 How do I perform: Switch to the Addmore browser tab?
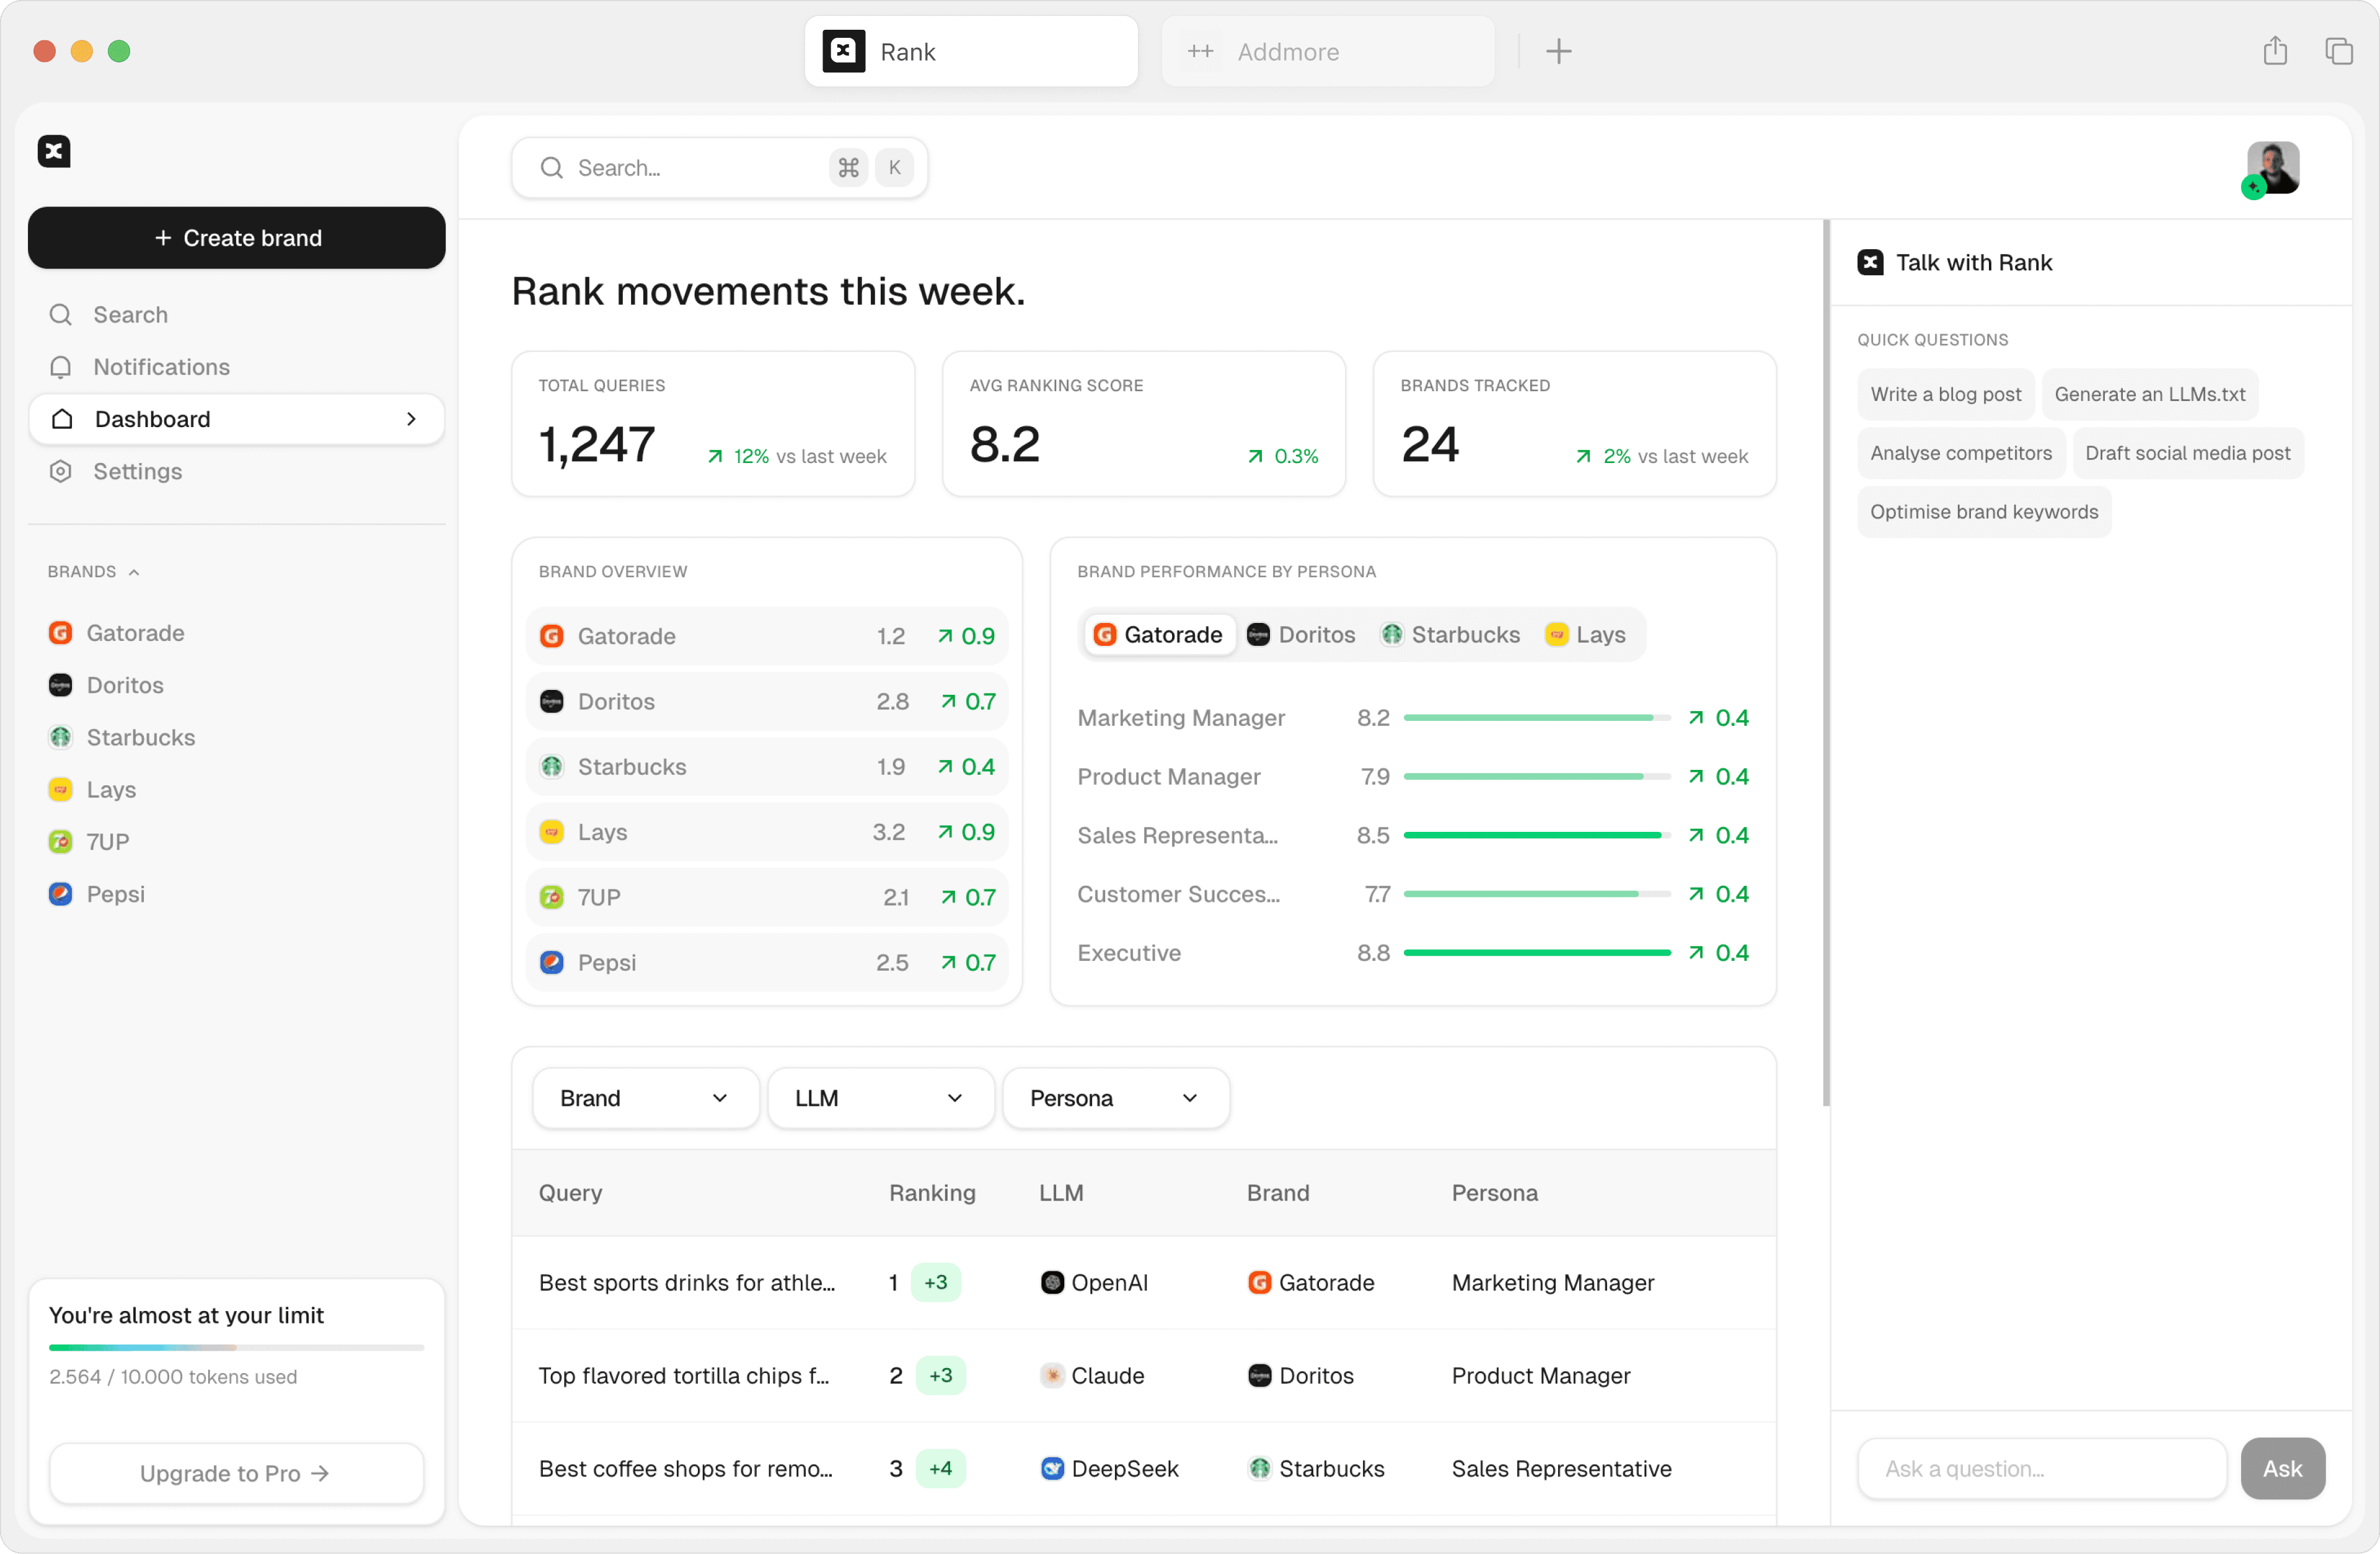1328,51
